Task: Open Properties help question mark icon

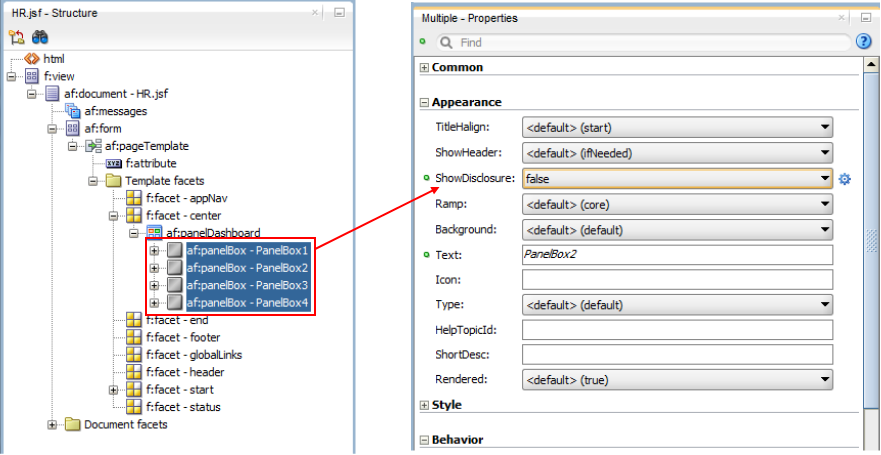Action: (x=863, y=42)
